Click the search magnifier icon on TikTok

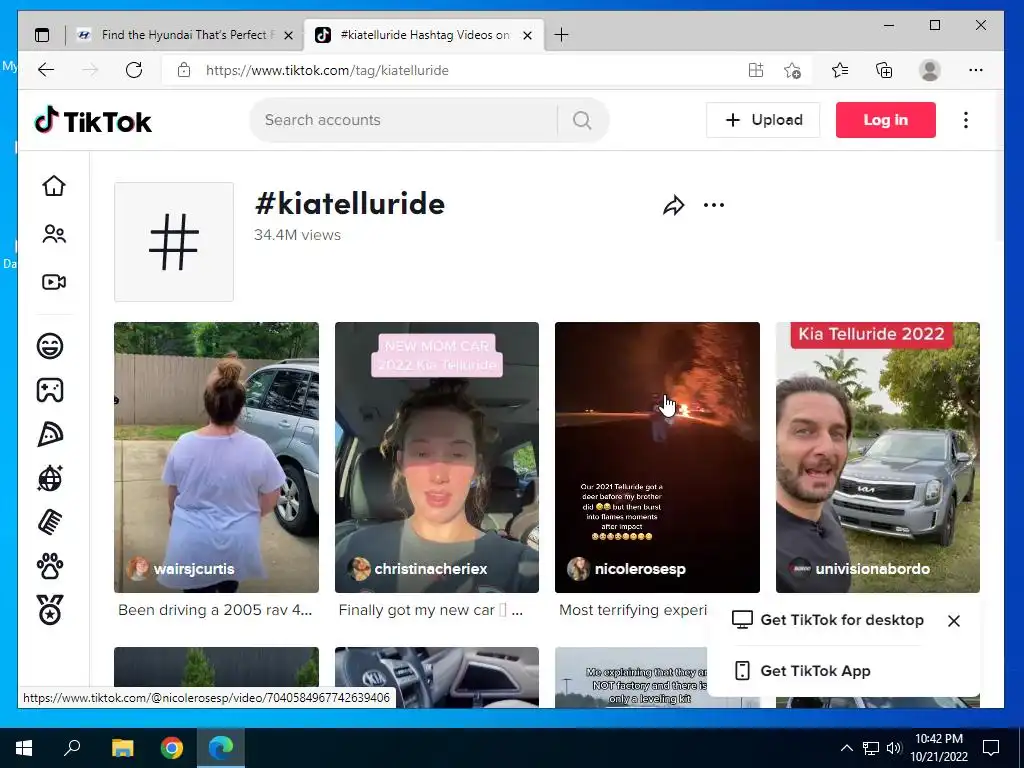tap(582, 120)
